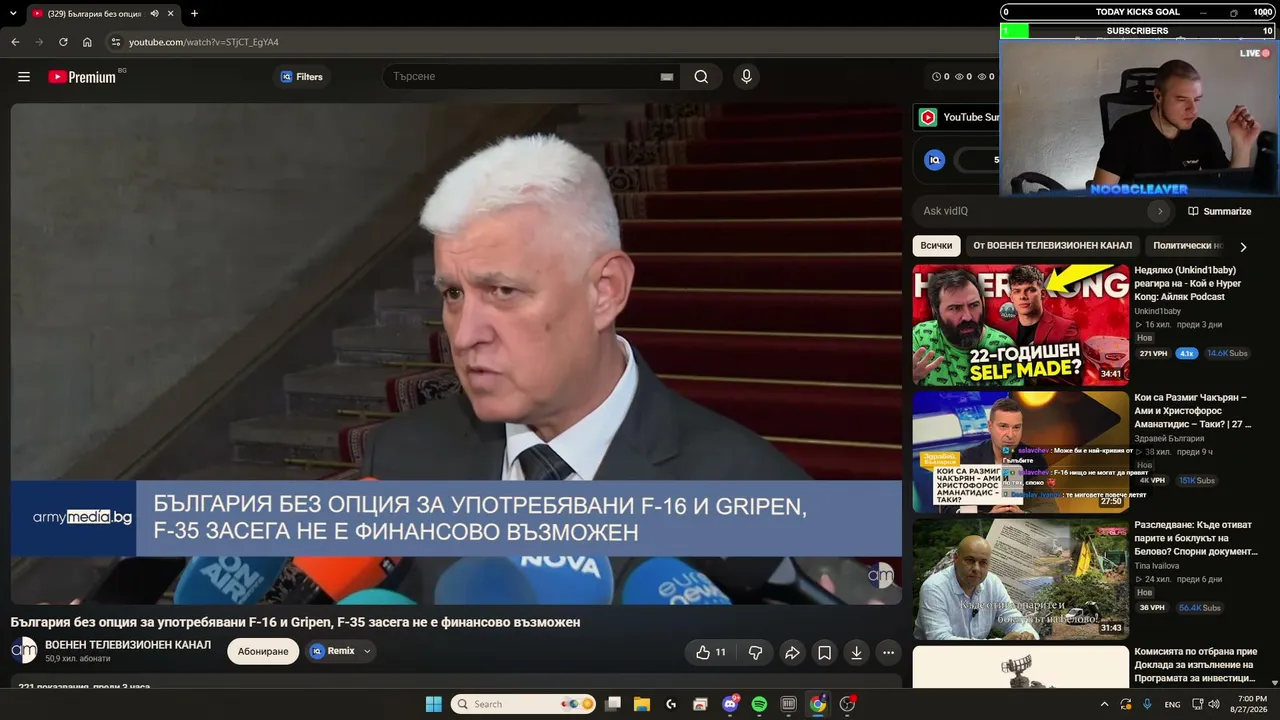Open Кои са Размиг Чакърян video title

click(x=1193, y=410)
